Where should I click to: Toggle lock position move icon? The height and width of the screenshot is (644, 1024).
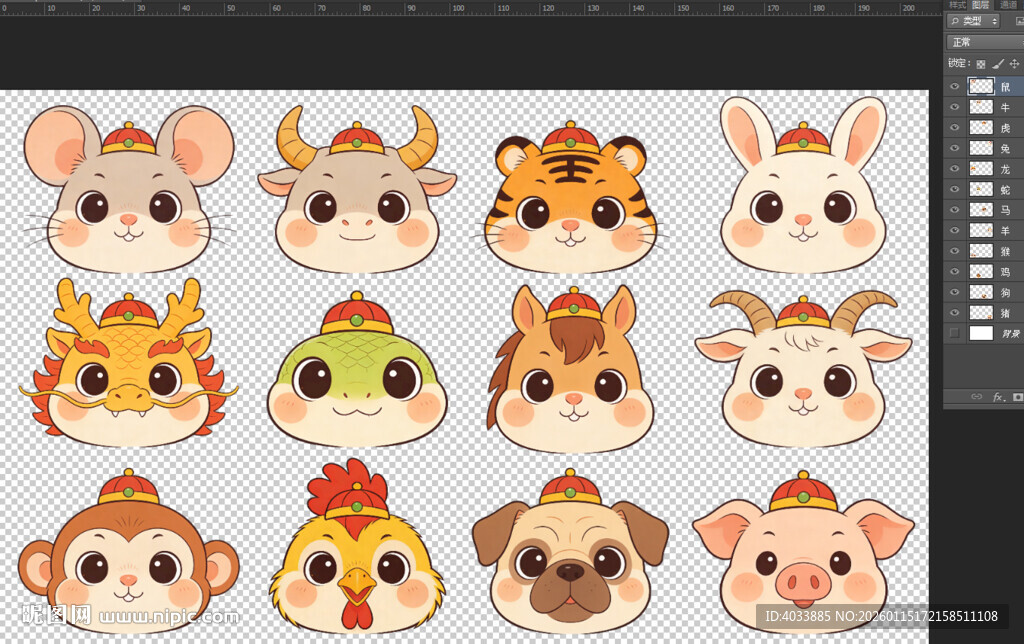pyautogui.click(x=1014, y=63)
